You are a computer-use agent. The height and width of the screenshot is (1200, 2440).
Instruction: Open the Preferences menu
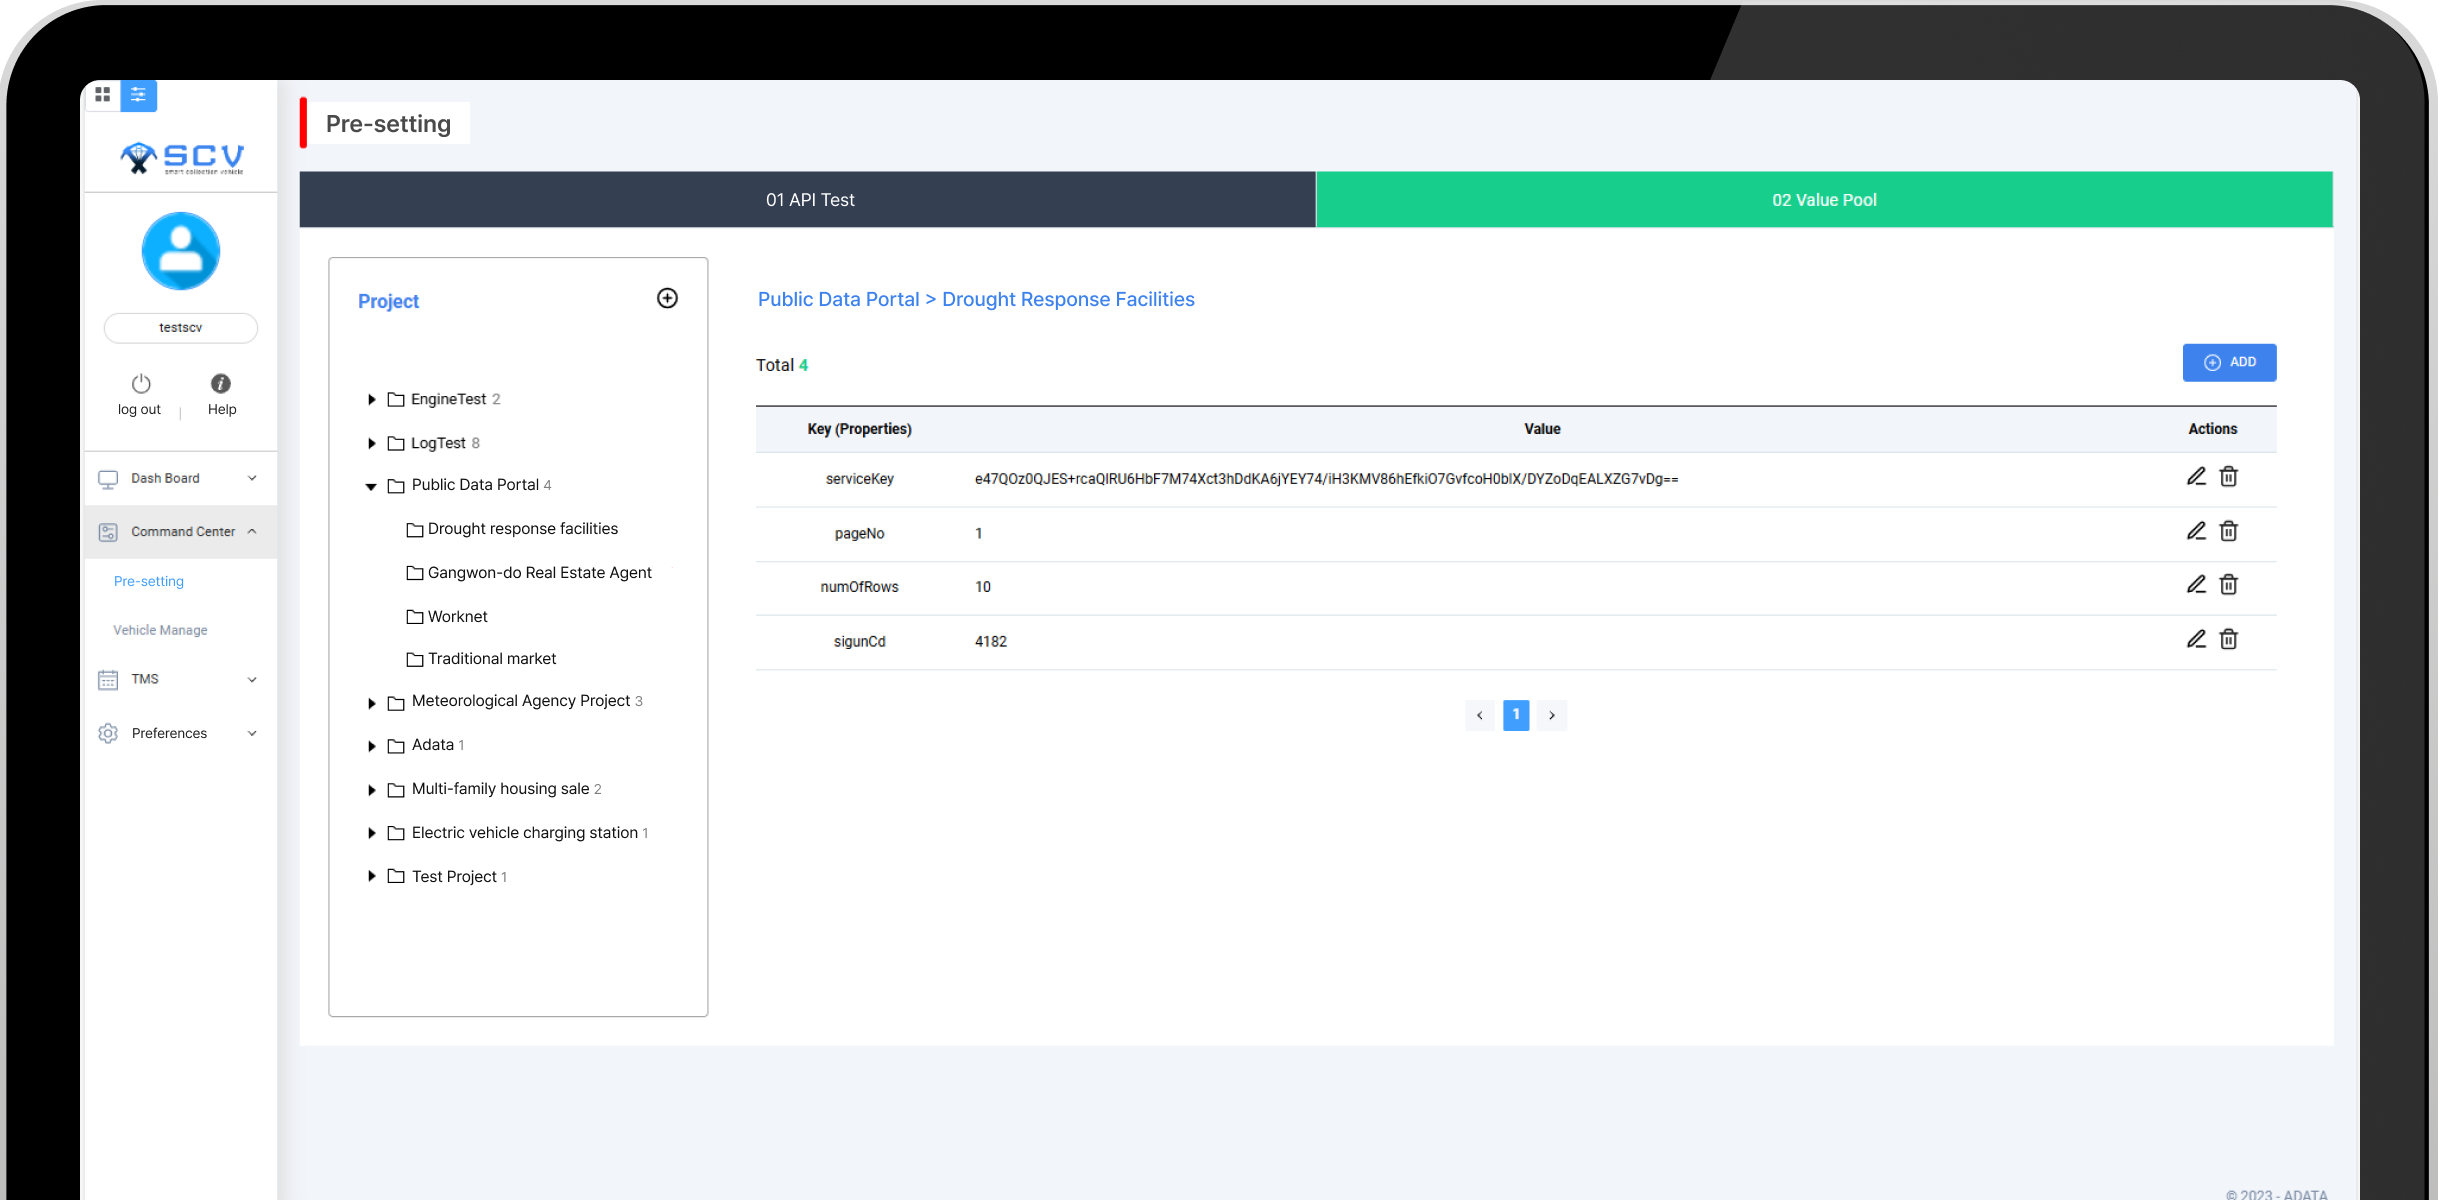tap(180, 733)
